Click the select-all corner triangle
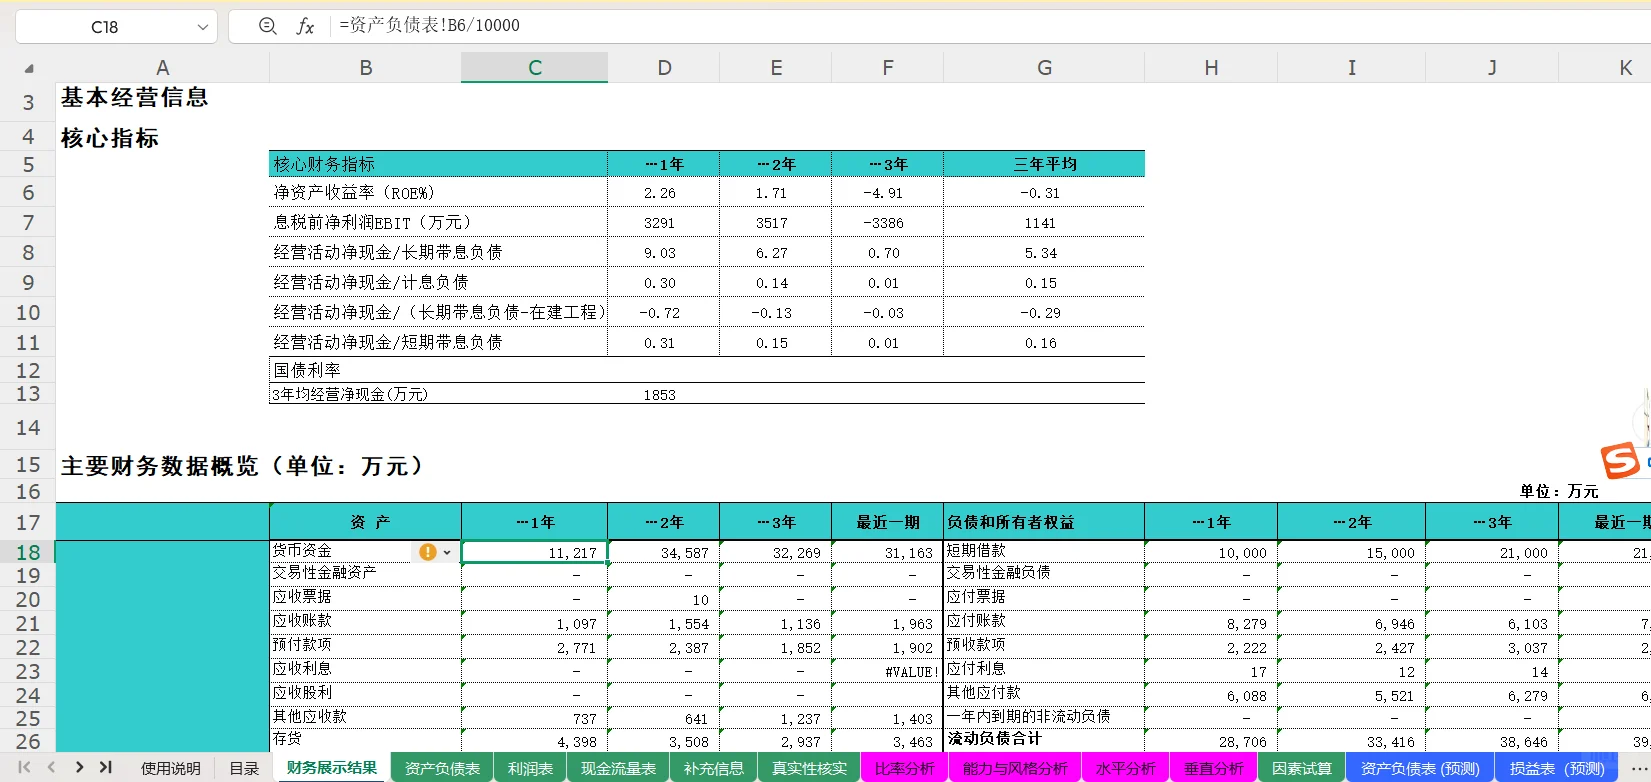 tap(29, 68)
